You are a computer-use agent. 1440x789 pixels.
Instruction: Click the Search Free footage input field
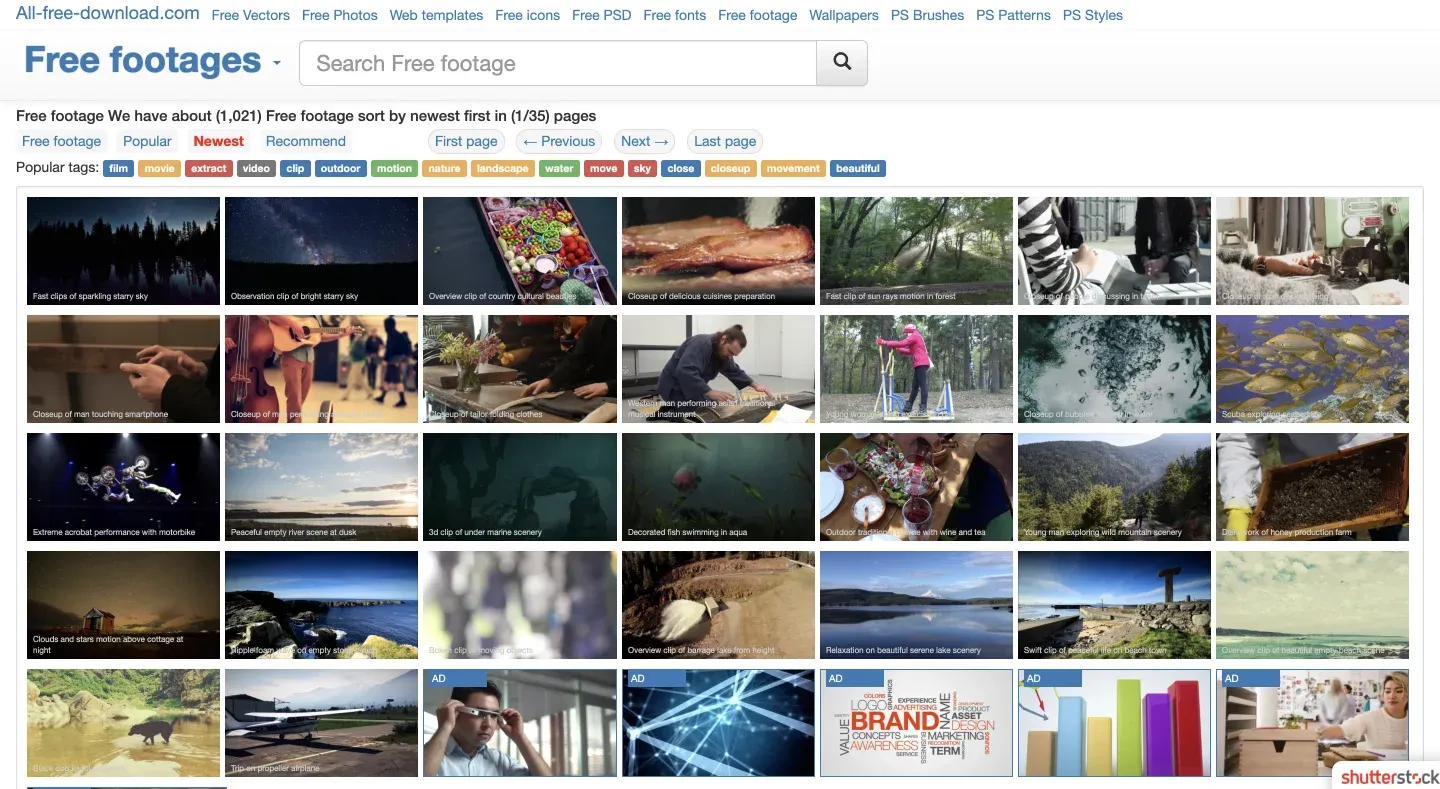pos(558,63)
